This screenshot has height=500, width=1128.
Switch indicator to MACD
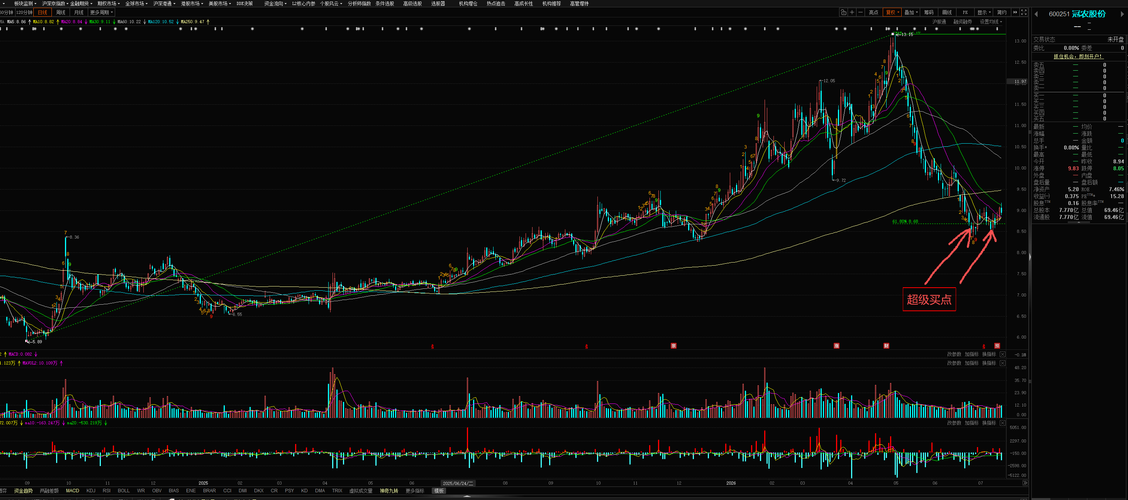click(73, 491)
